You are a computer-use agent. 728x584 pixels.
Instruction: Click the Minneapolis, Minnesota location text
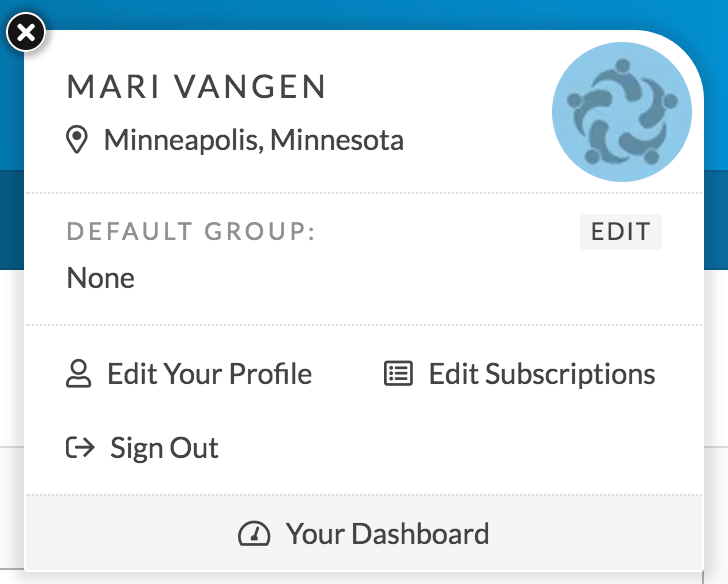click(x=254, y=140)
